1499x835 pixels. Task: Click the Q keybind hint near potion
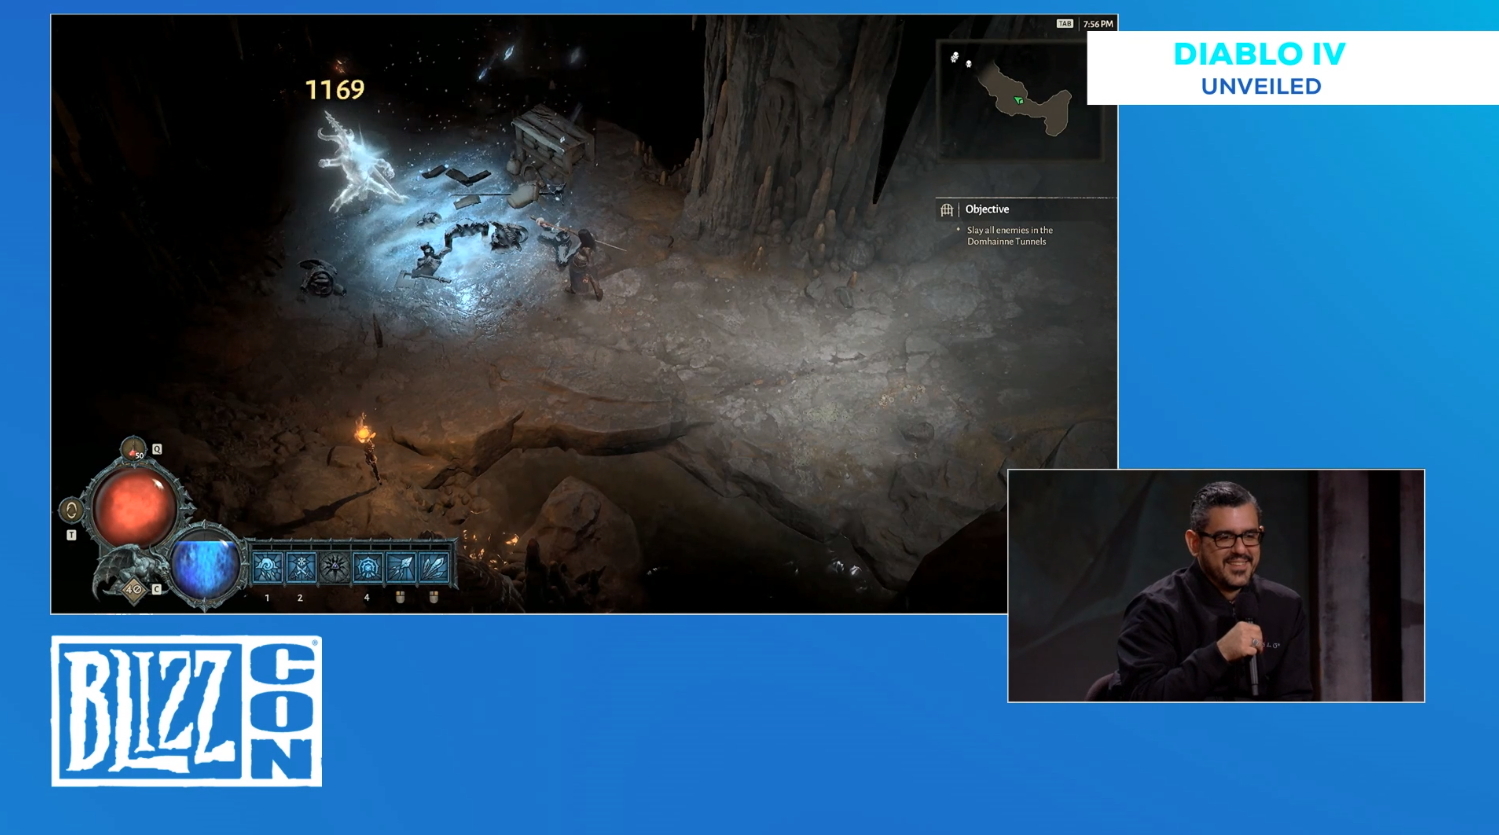157,449
